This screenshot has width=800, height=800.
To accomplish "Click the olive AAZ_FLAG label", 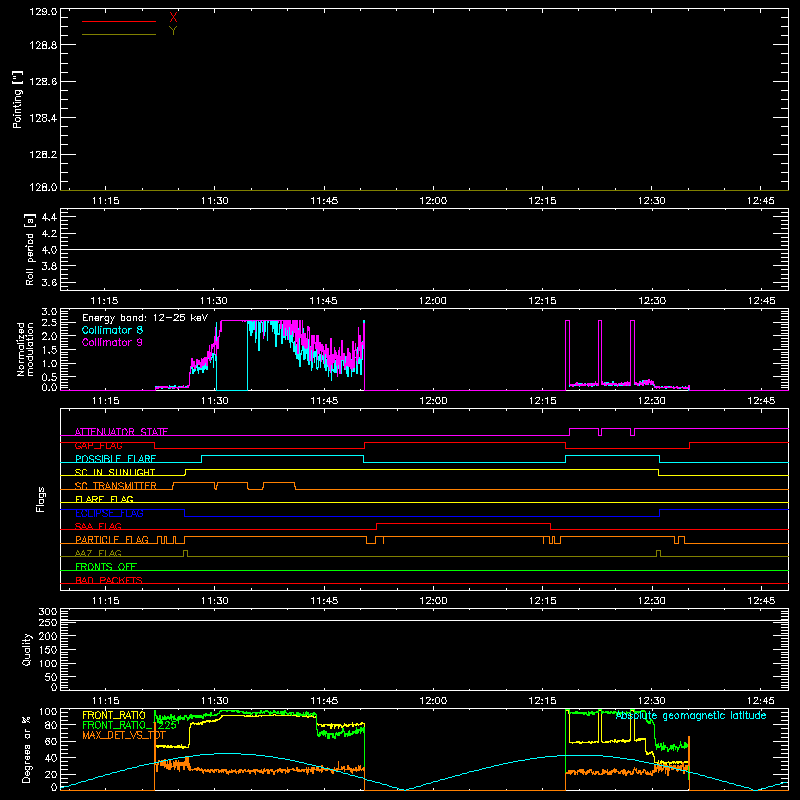I will coord(98,554).
